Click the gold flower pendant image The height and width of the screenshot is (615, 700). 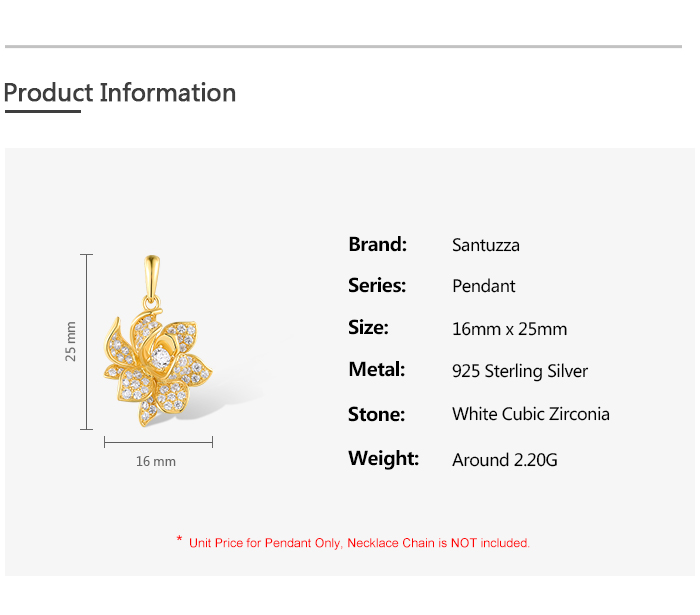(158, 341)
